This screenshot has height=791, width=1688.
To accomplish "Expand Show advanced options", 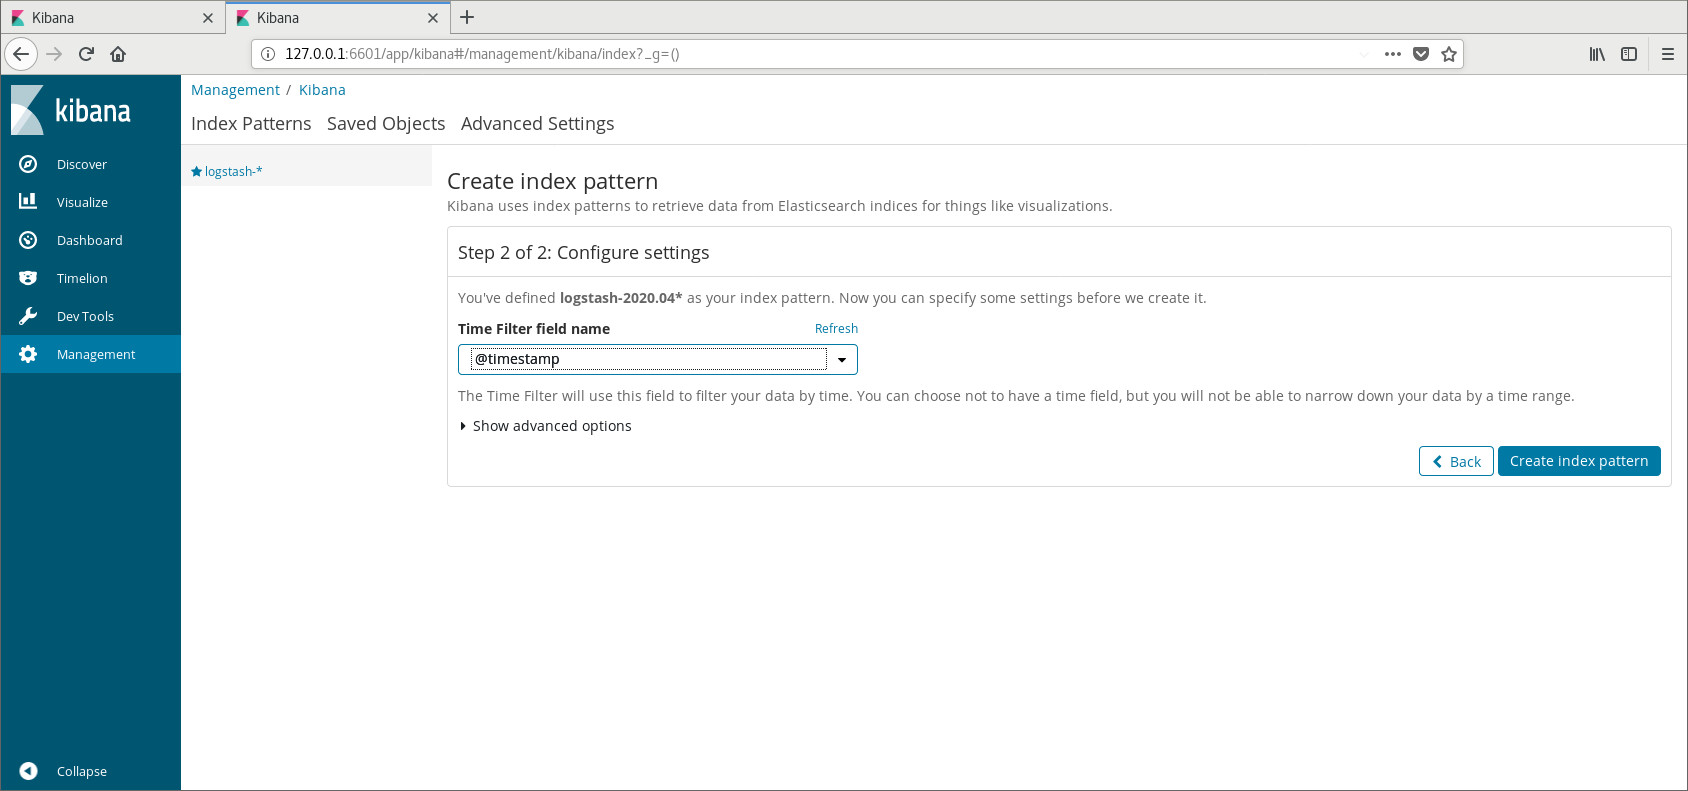I will [x=545, y=426].
